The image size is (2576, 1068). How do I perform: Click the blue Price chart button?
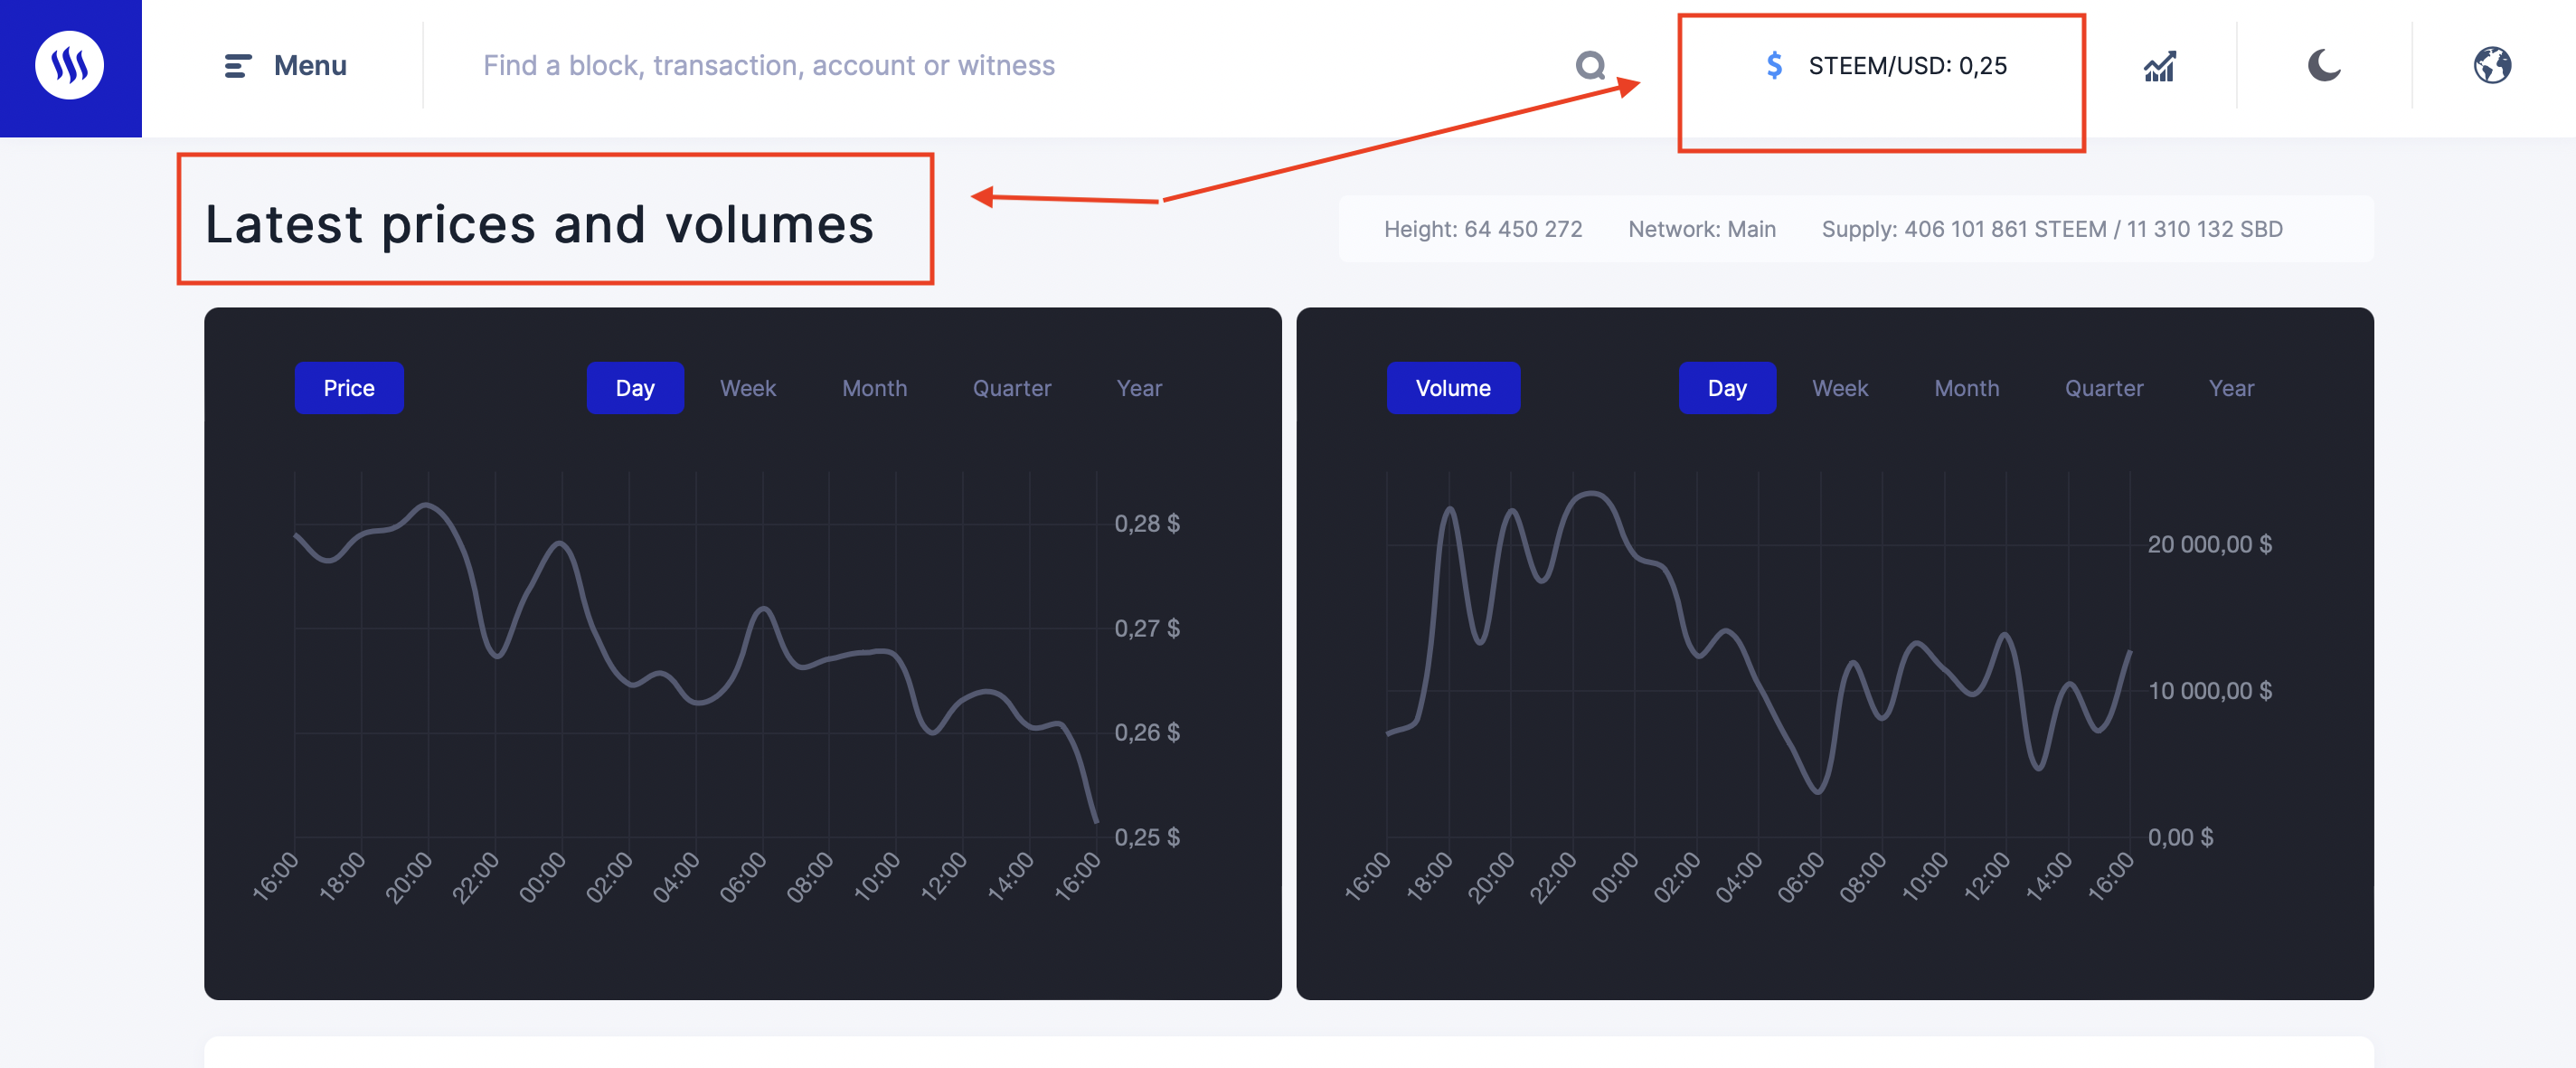pos(349,388)
